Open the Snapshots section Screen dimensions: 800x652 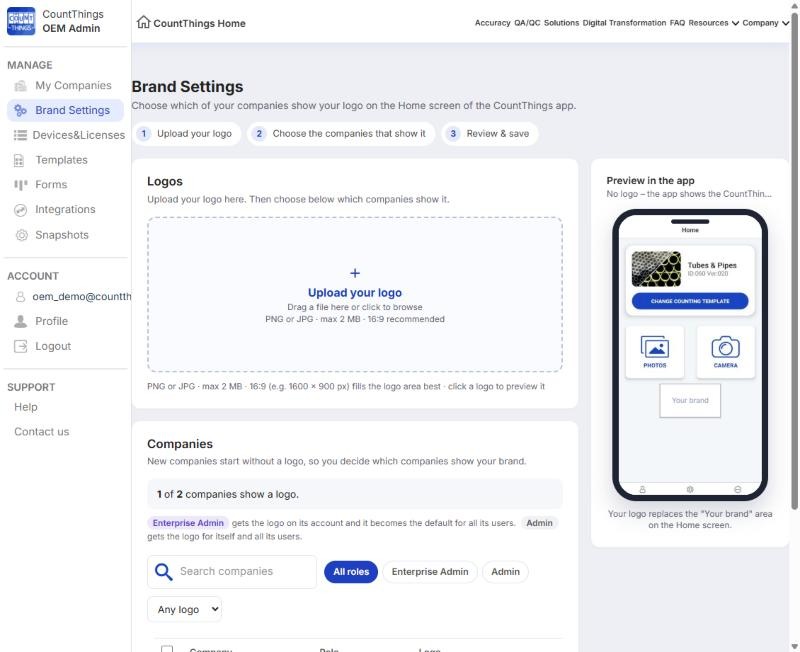63,235
